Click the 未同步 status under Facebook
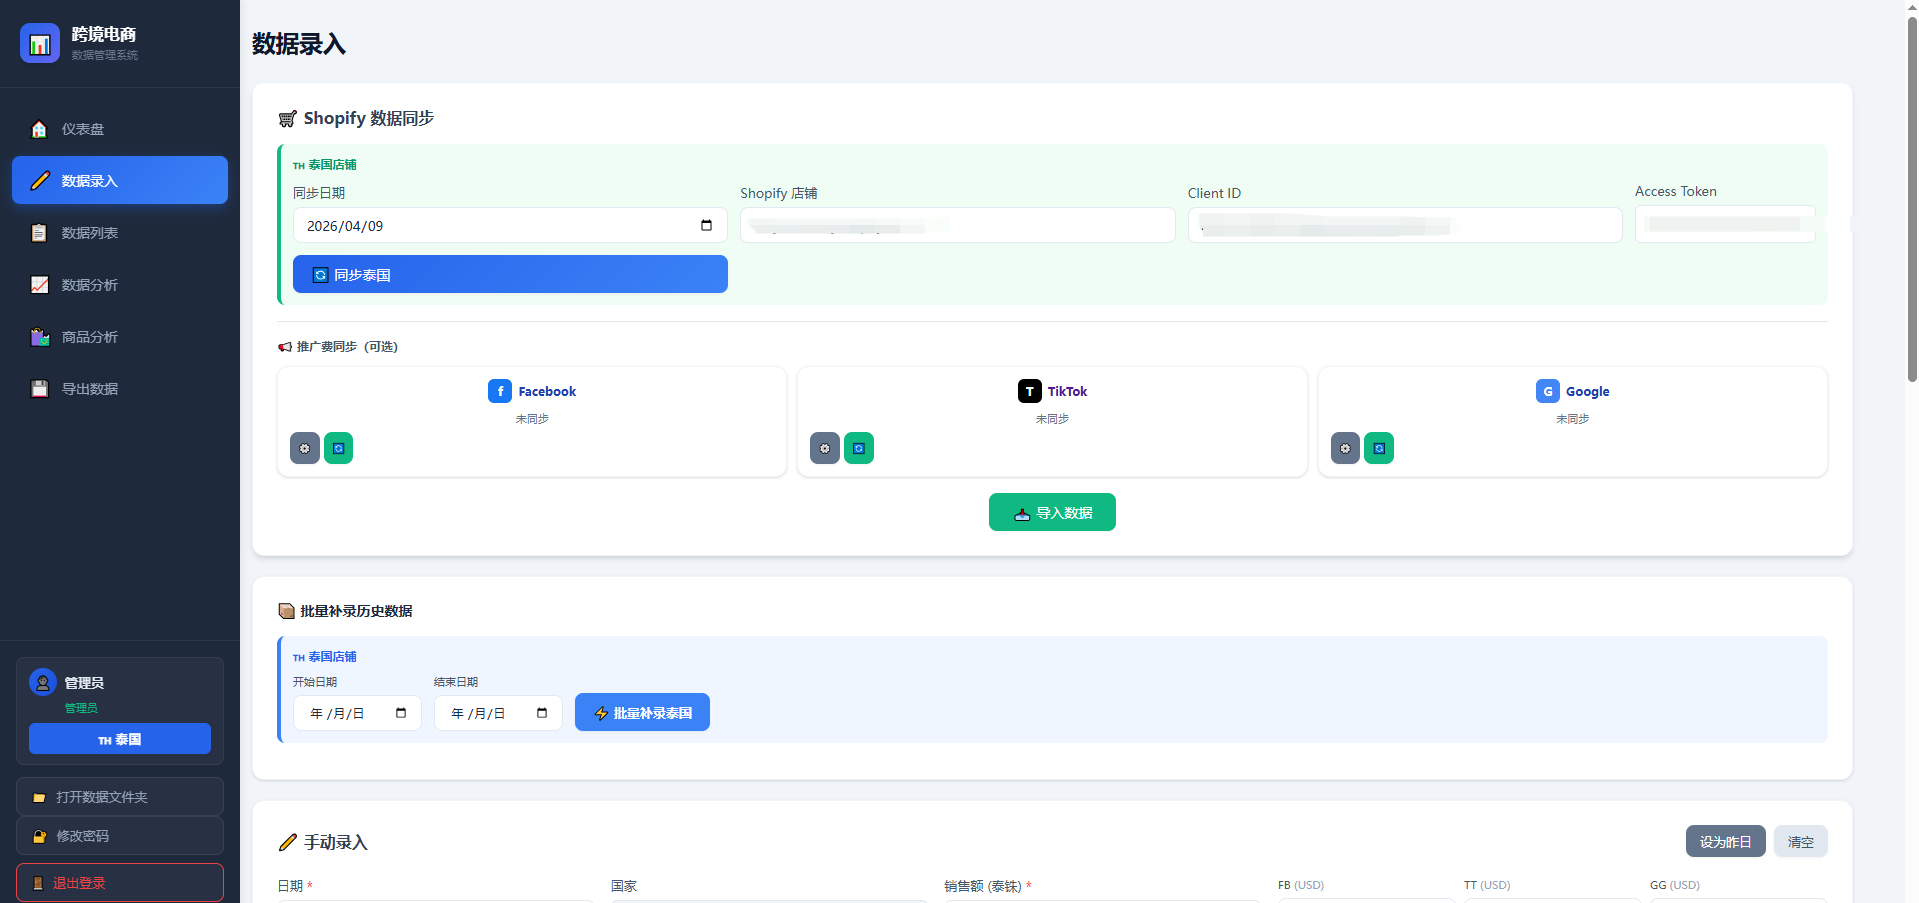The height and width of the screenshot is (903, 1919). [x=532, y=419]
